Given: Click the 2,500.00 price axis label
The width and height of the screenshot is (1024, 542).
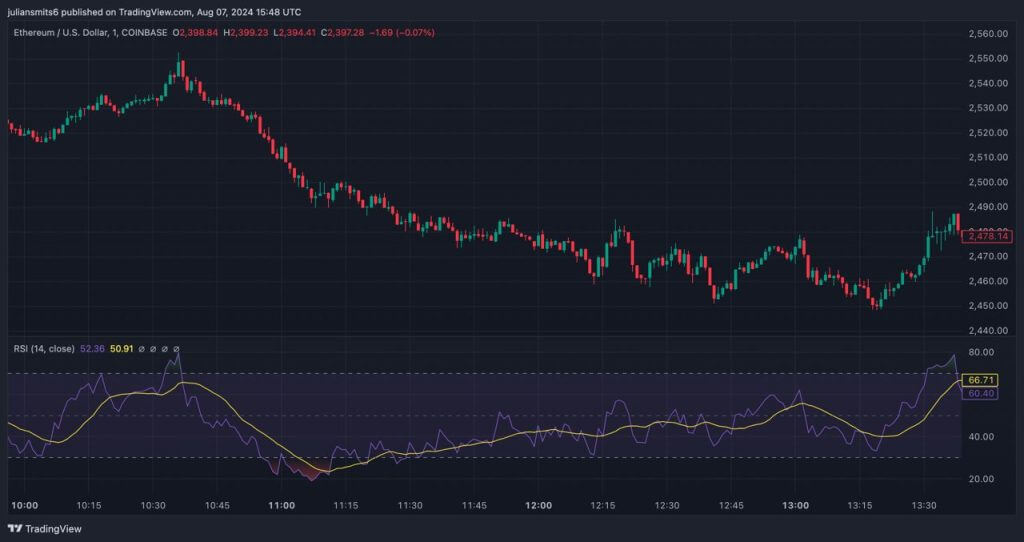Looking at the screenshot, I should coord(988,182).
